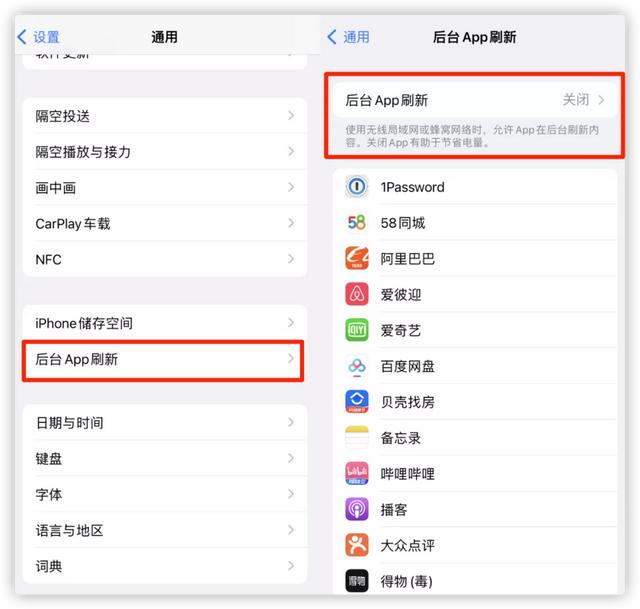Tap the 阿里巴巴 orange app icon
Screen dimensions: 640x609
point(357,258)
